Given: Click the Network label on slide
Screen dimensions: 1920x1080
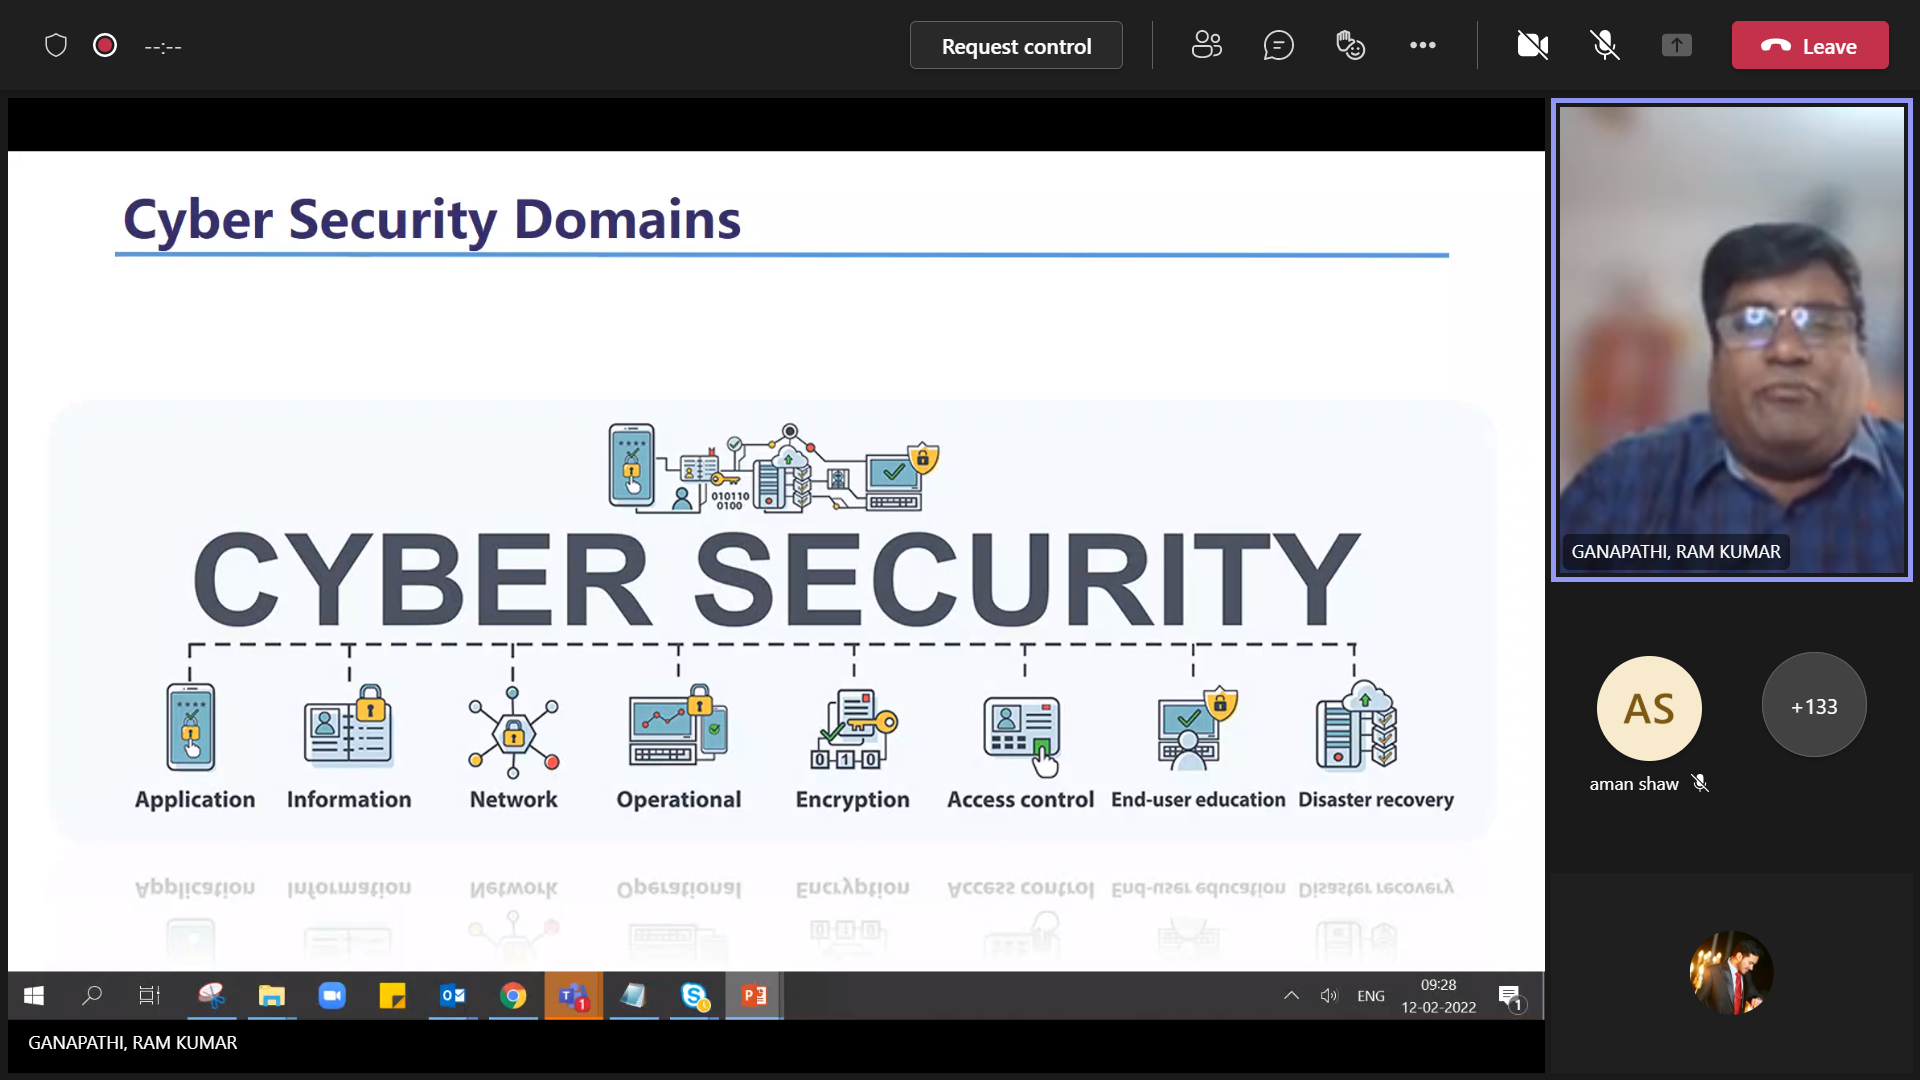Looking at the screenshot, I should tap(513, 799).
